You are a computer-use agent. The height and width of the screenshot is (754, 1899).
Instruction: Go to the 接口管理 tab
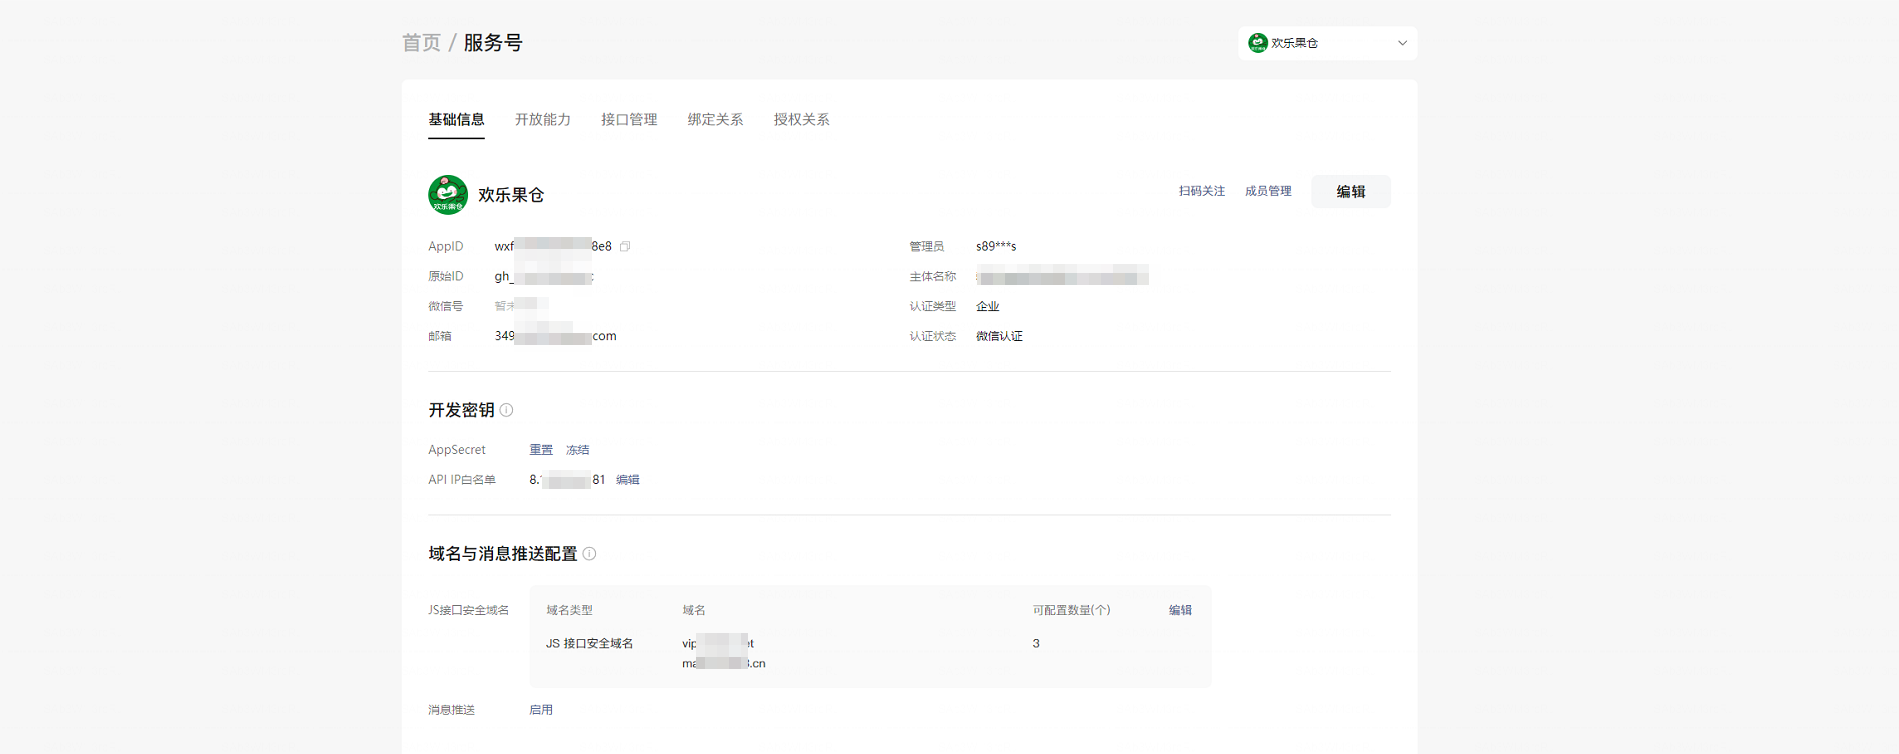(629, 120)
